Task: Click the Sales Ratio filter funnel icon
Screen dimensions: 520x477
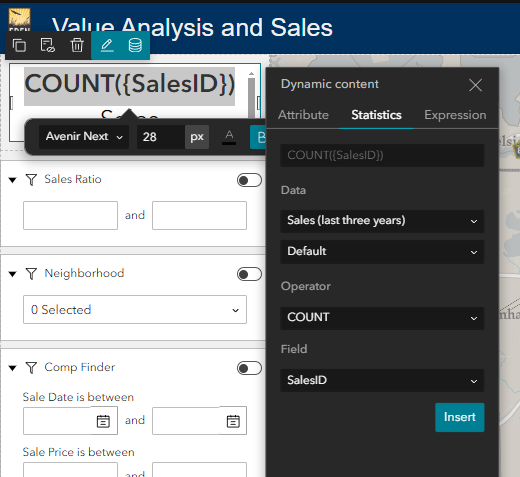Action: pos(31,180)
